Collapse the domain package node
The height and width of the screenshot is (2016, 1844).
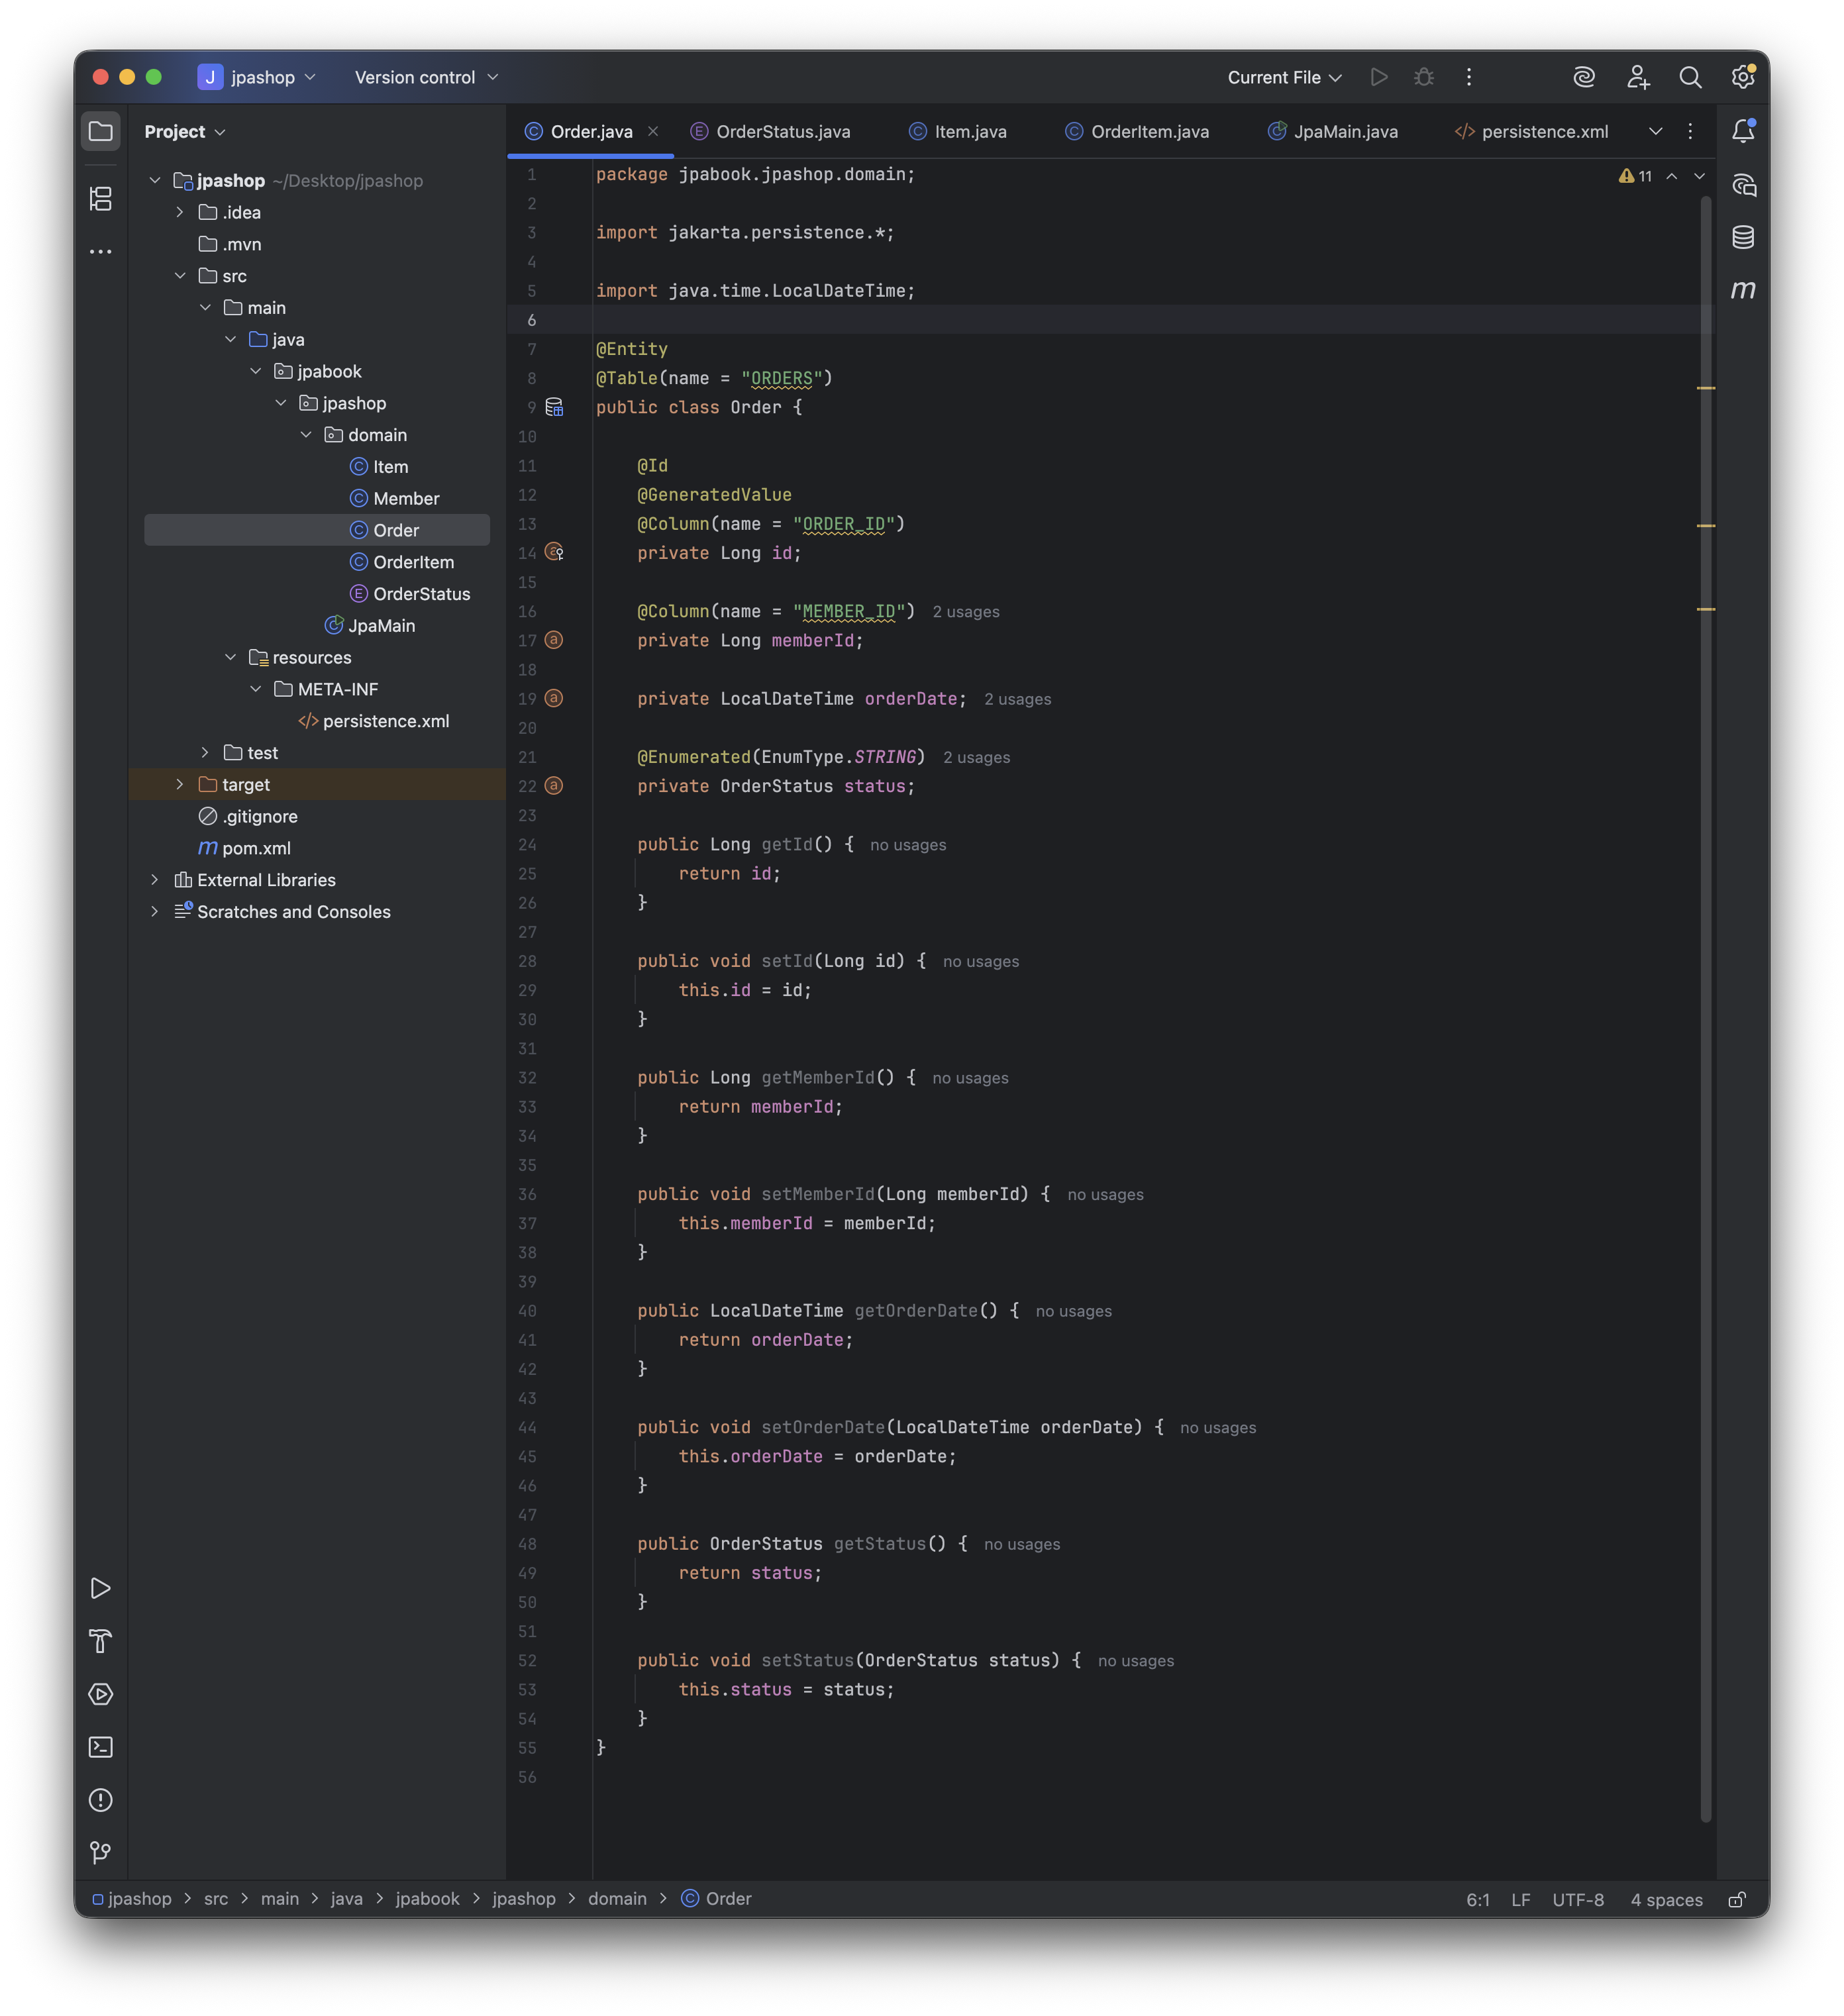306,435
